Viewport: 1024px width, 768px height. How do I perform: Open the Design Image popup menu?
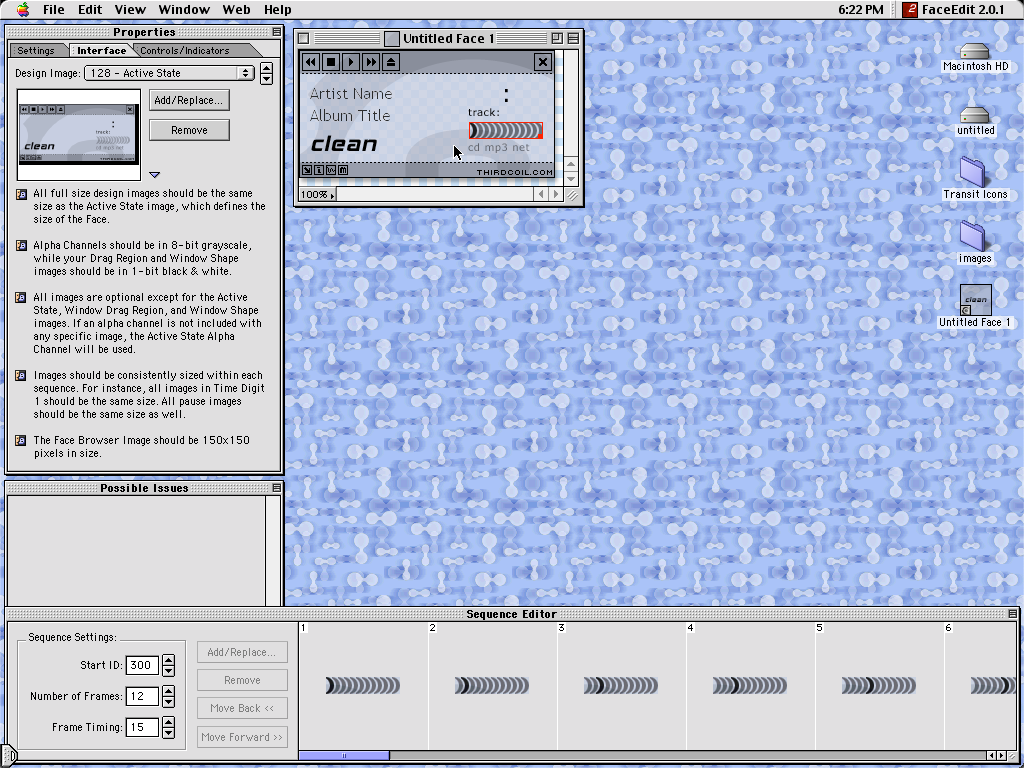tap(169, 73)
